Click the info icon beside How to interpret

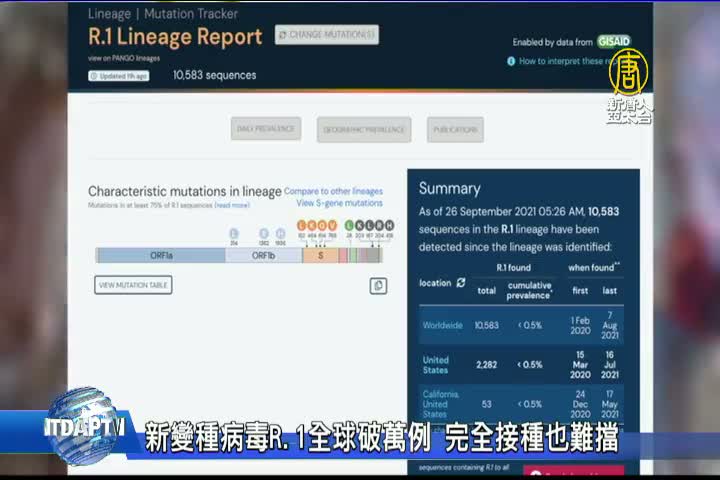coord(511,61)
